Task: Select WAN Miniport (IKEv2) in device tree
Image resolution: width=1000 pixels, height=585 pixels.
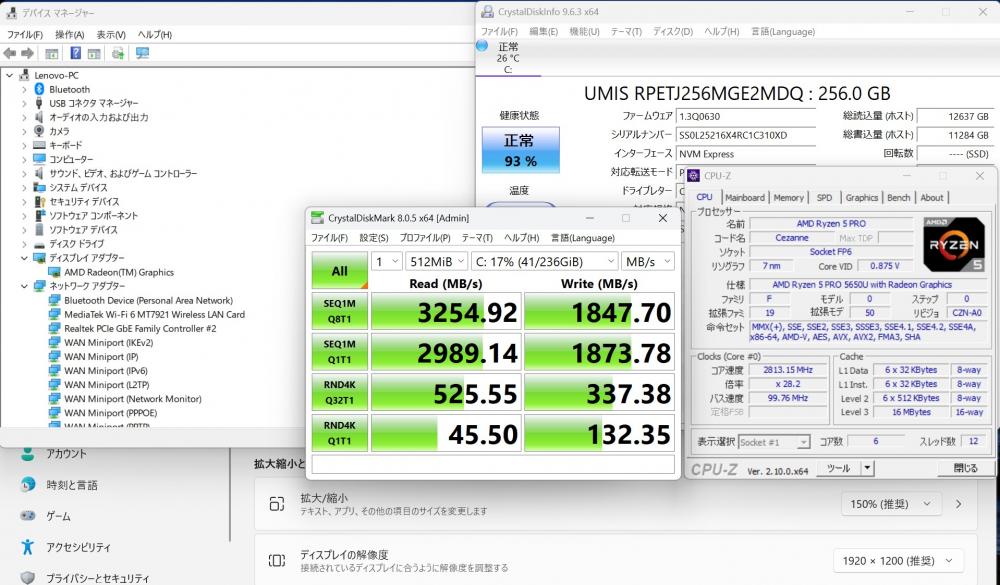Action: click(108, 343)
